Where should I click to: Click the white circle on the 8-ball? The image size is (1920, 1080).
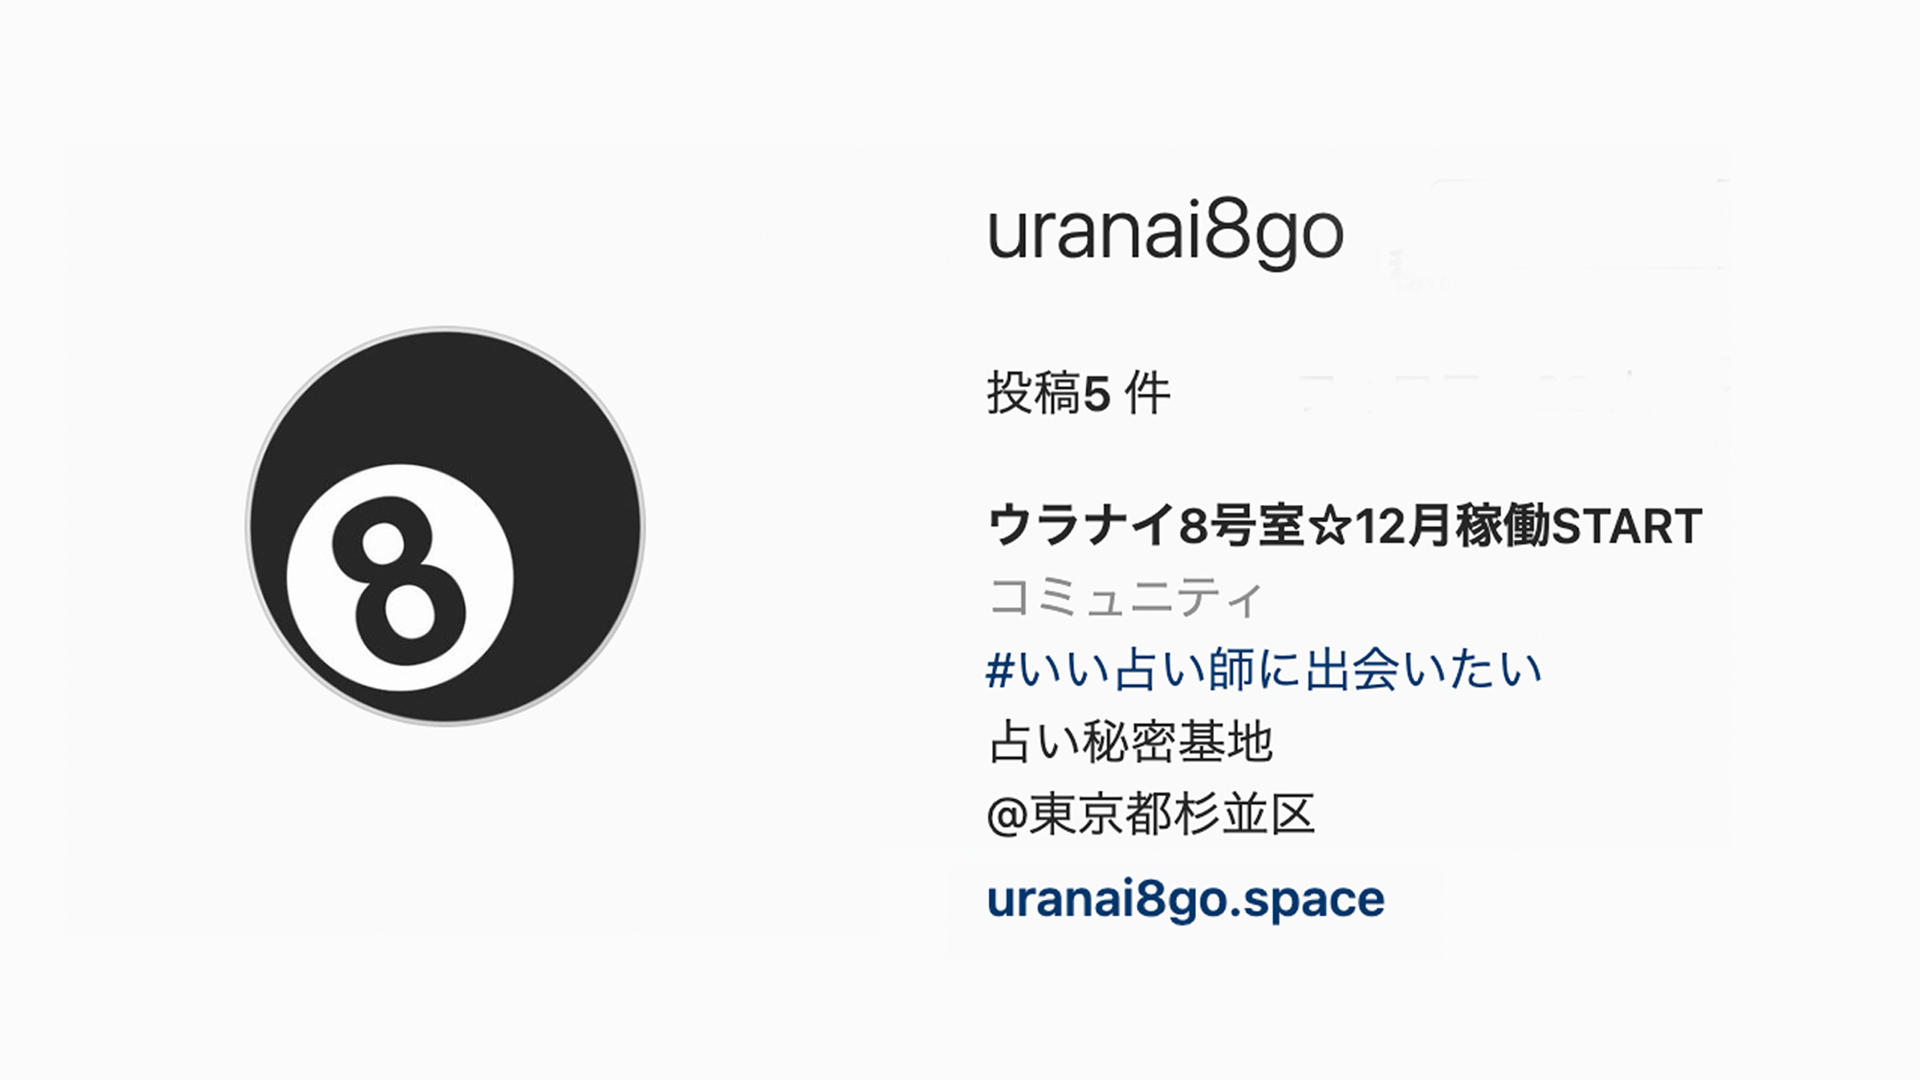[400, 578]
